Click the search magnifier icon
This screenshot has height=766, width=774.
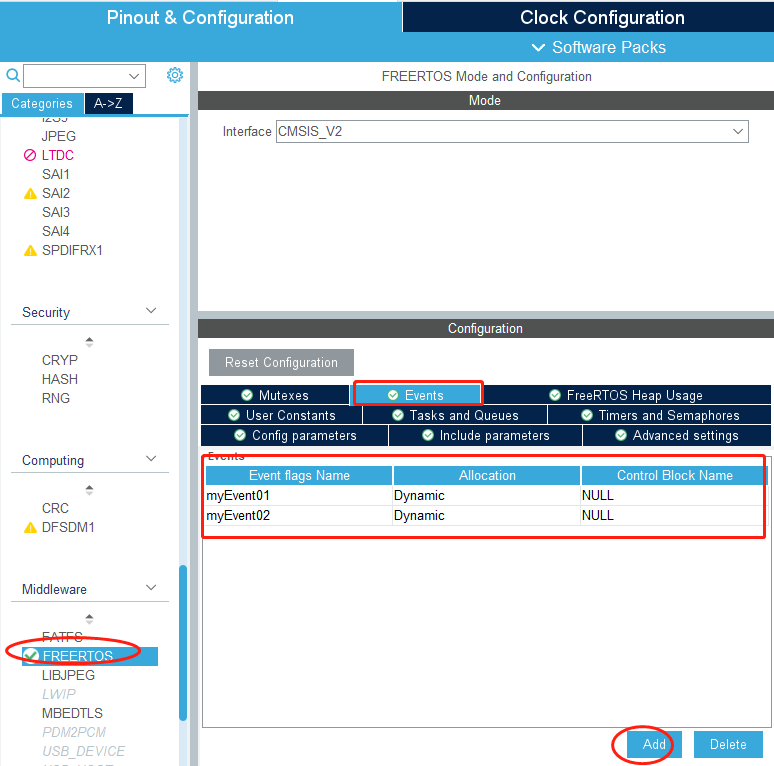(x=13, y=76)
